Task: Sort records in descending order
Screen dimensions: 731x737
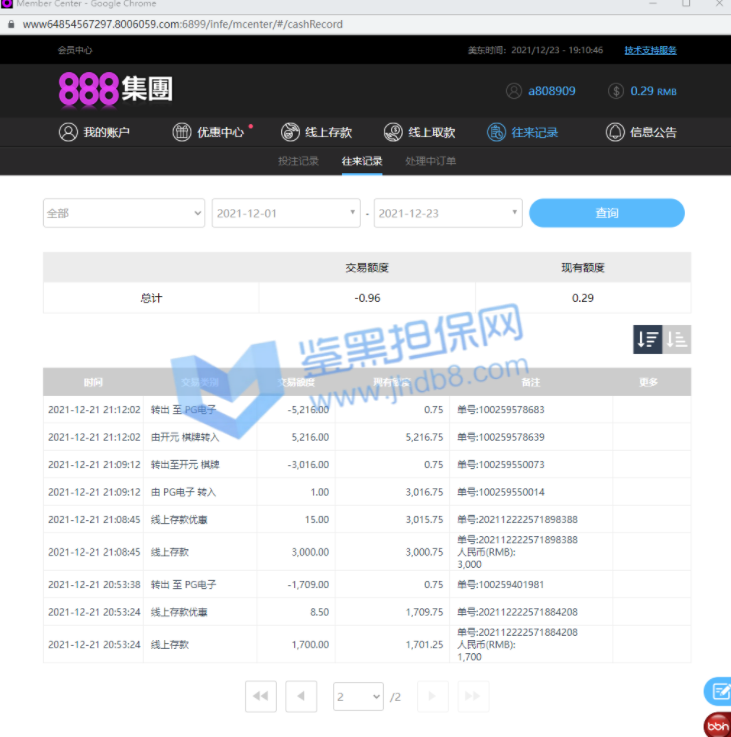Action: tap(647, 339)
